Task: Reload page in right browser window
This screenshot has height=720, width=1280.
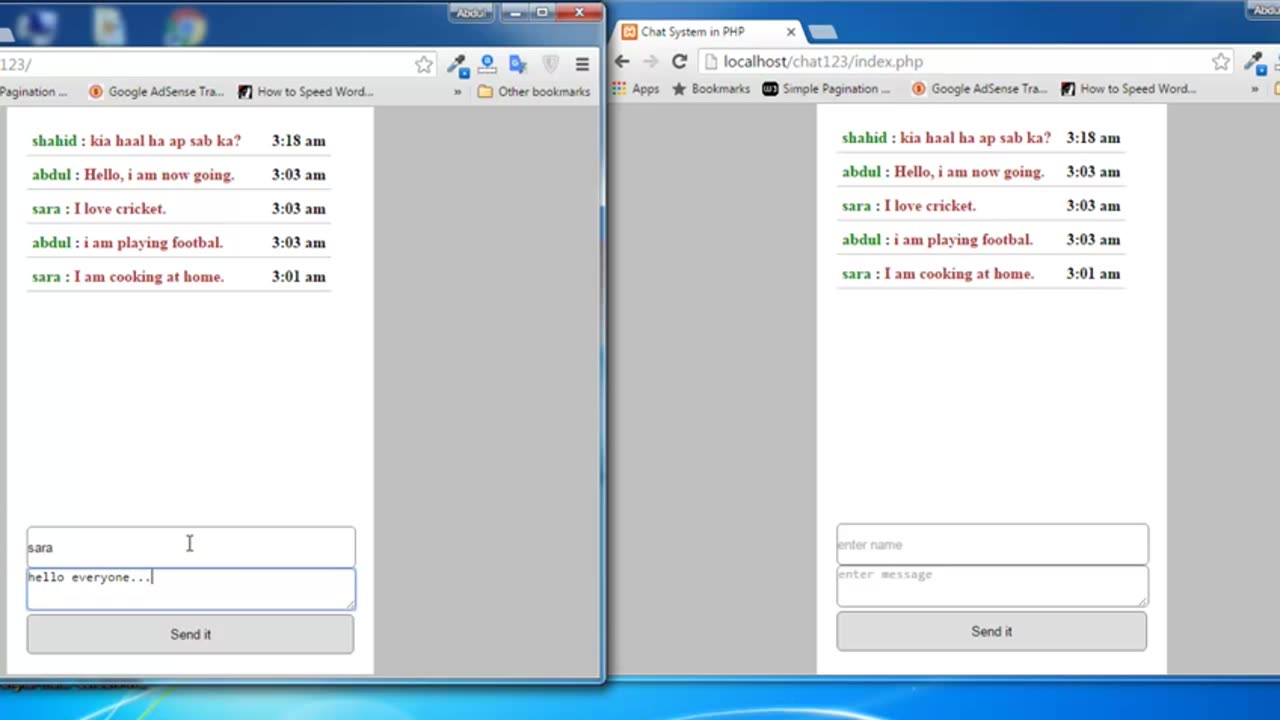Action: 679,62
